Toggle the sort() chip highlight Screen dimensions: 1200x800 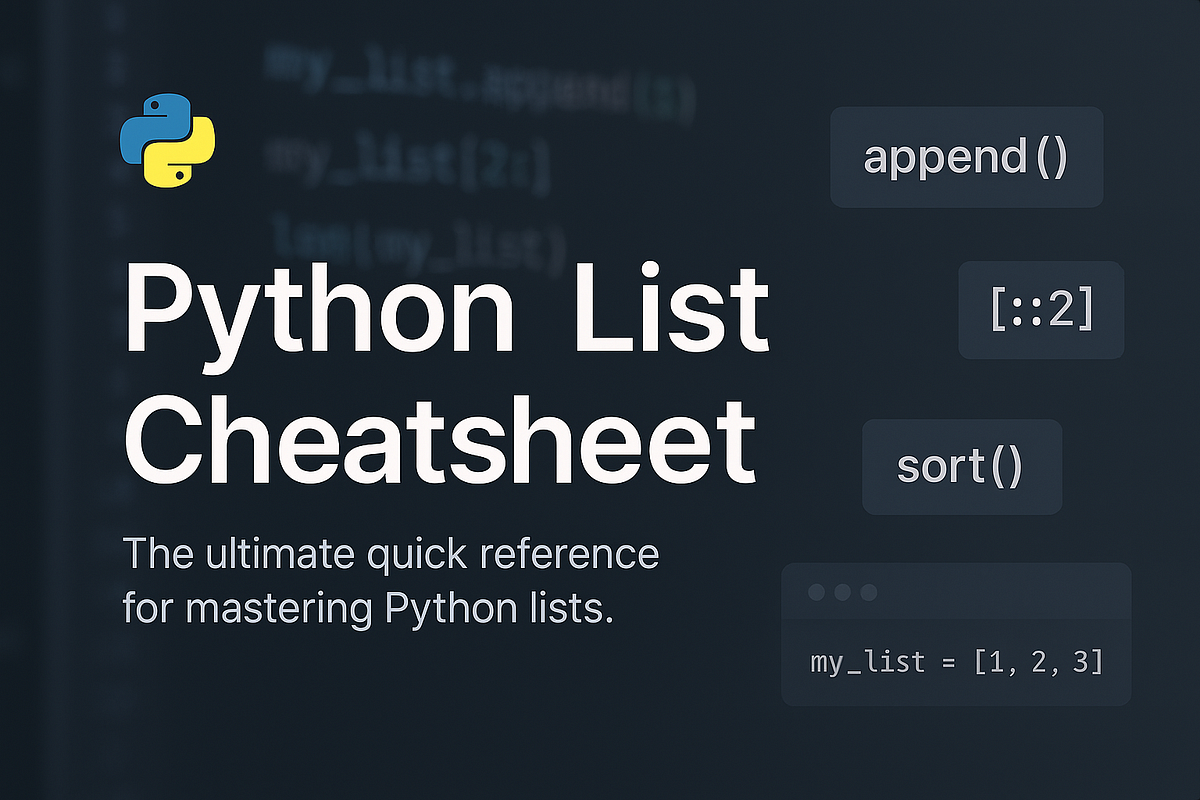[961, 466]
